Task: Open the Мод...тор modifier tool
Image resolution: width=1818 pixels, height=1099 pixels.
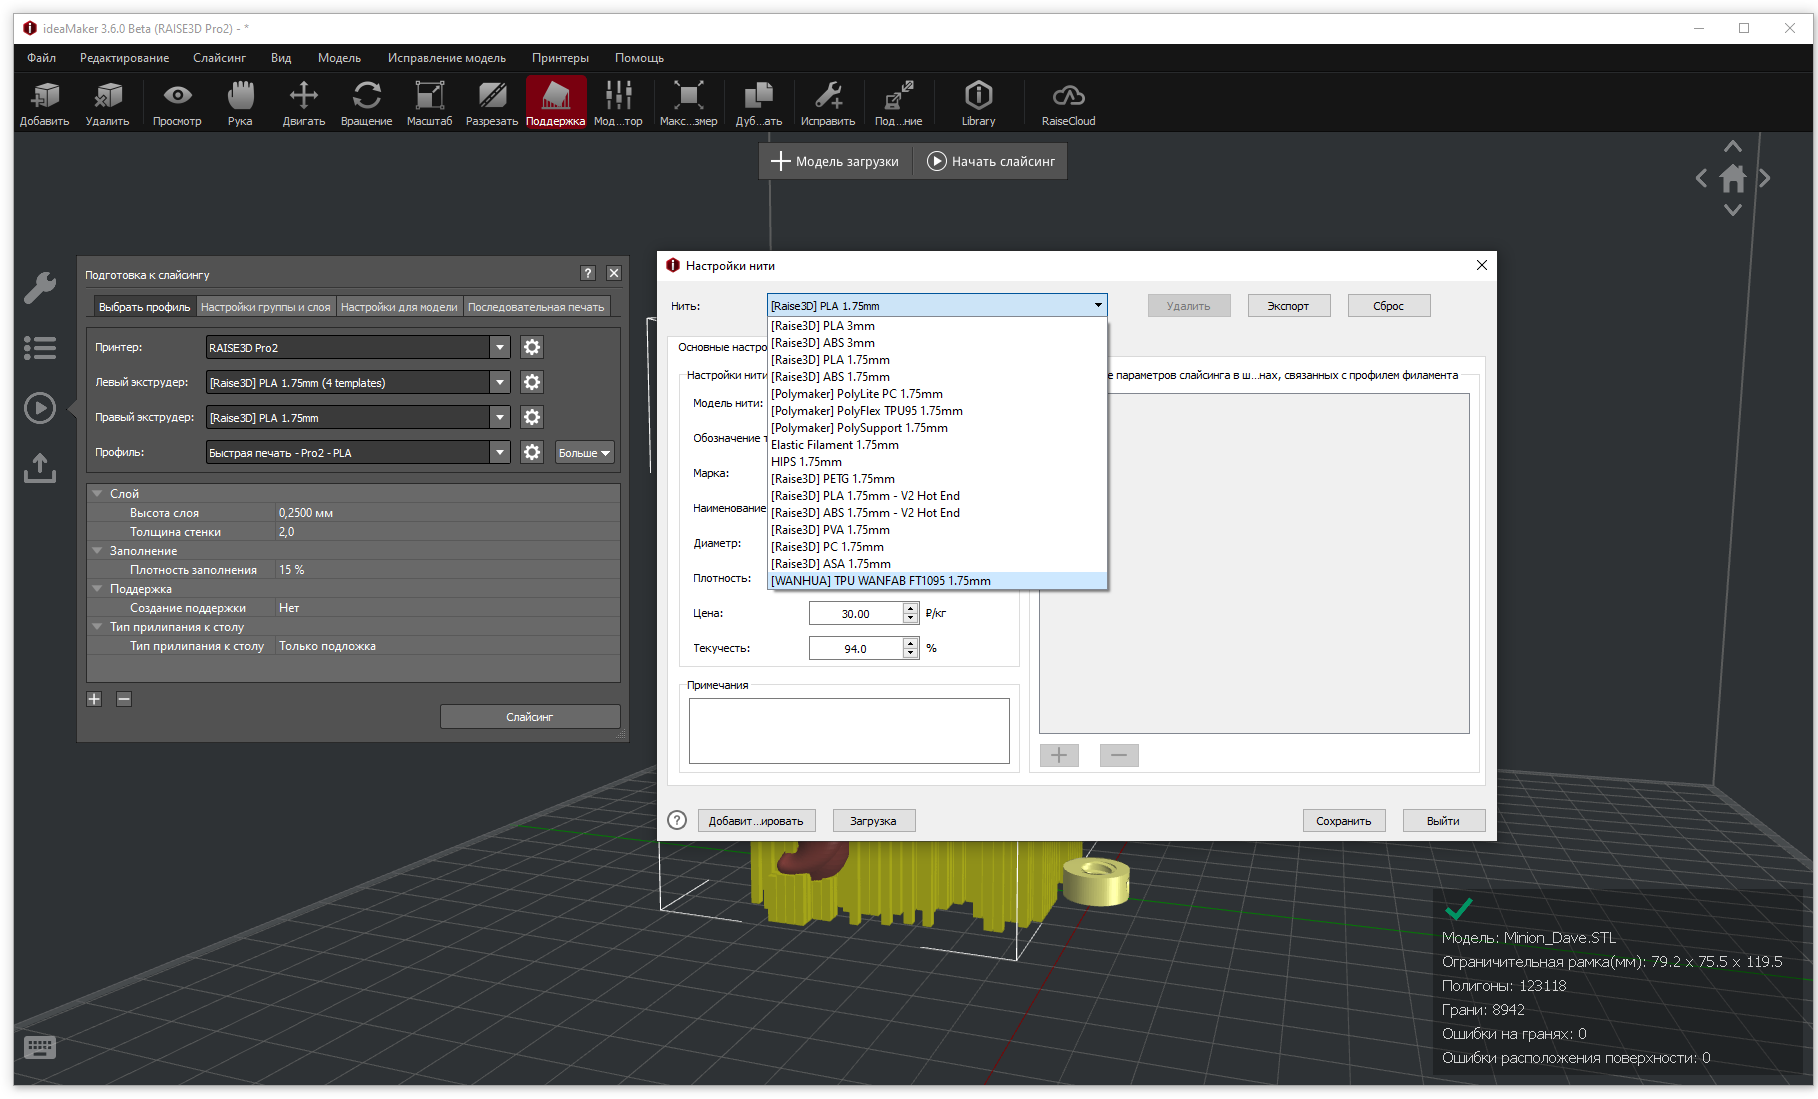Action: 618,103
